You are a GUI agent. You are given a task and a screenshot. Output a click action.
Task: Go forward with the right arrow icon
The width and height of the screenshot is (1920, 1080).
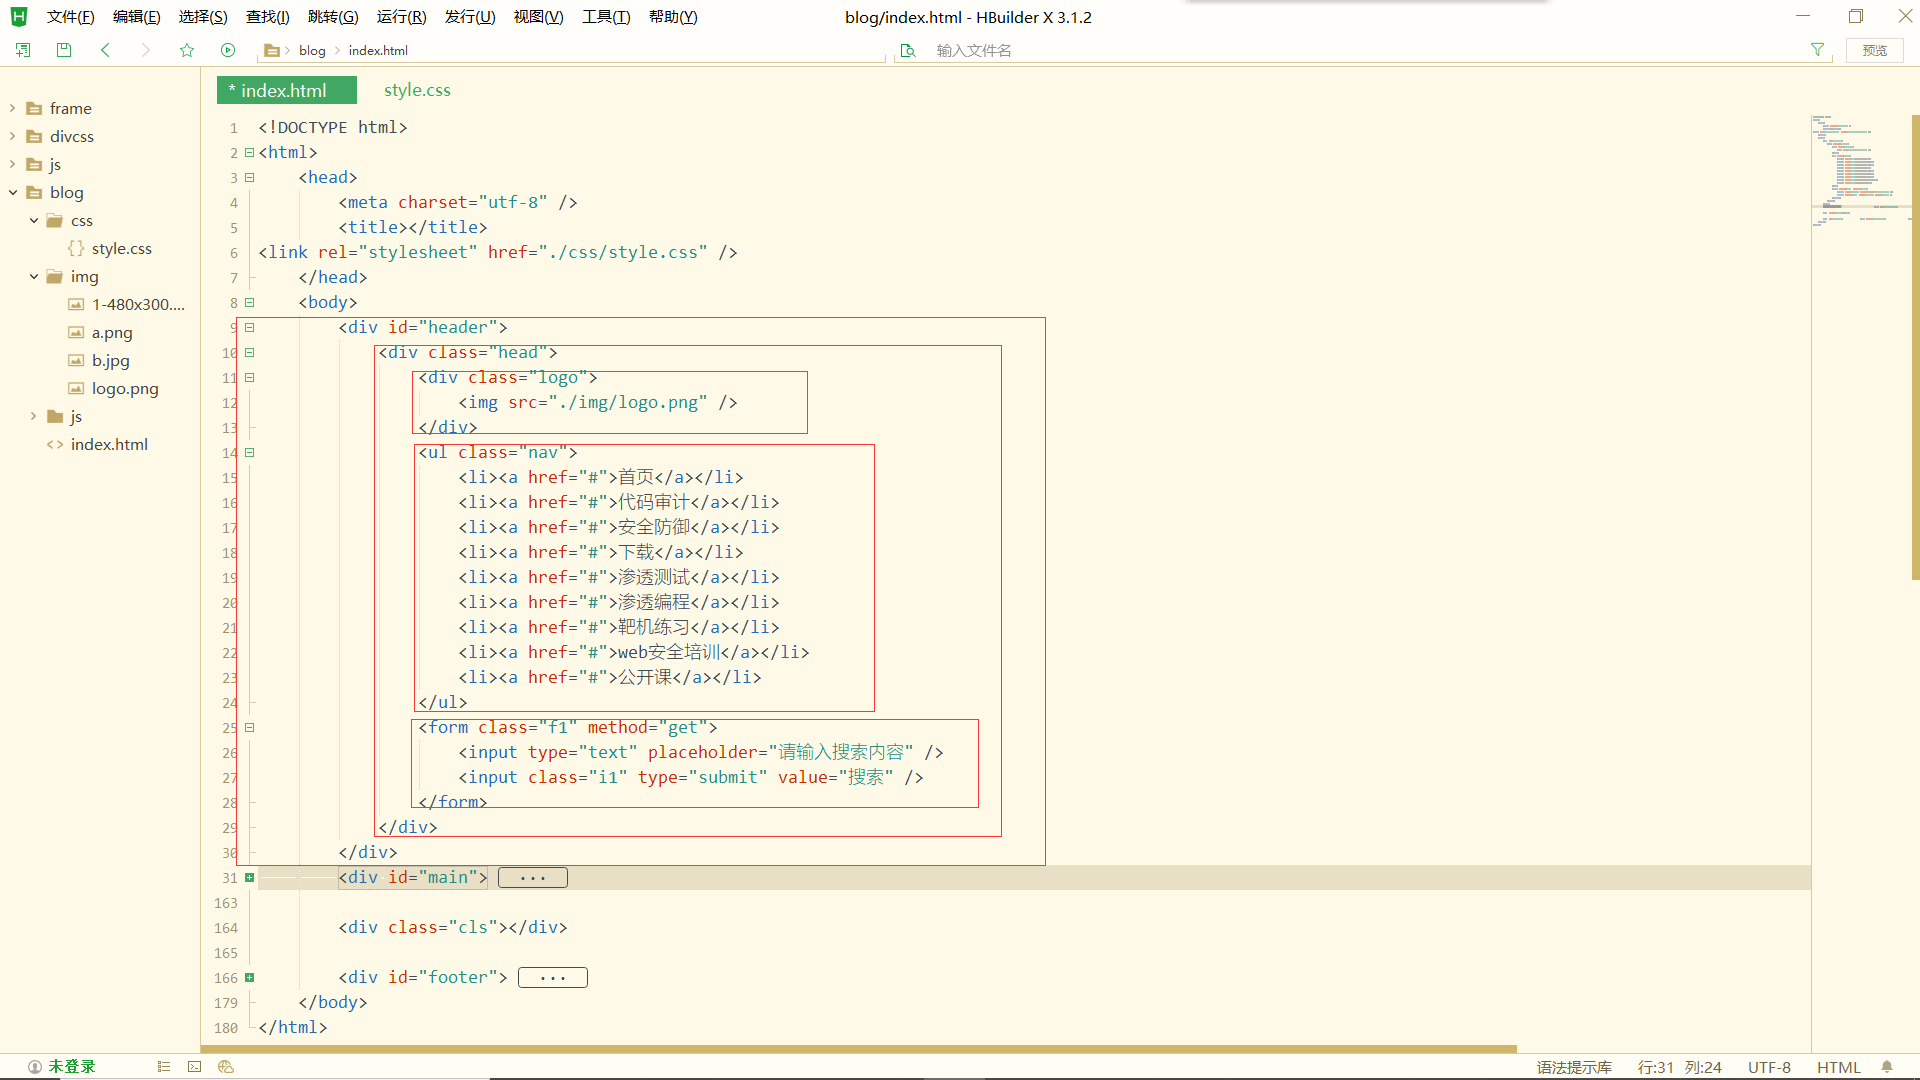[x=146, y=50]
